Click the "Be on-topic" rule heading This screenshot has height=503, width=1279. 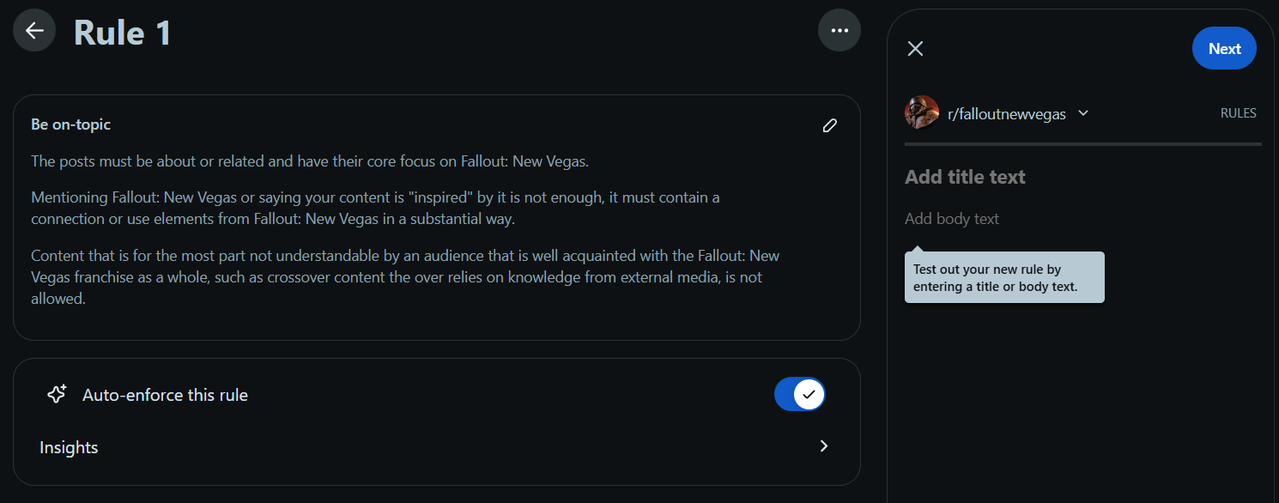tap(71, 125)
